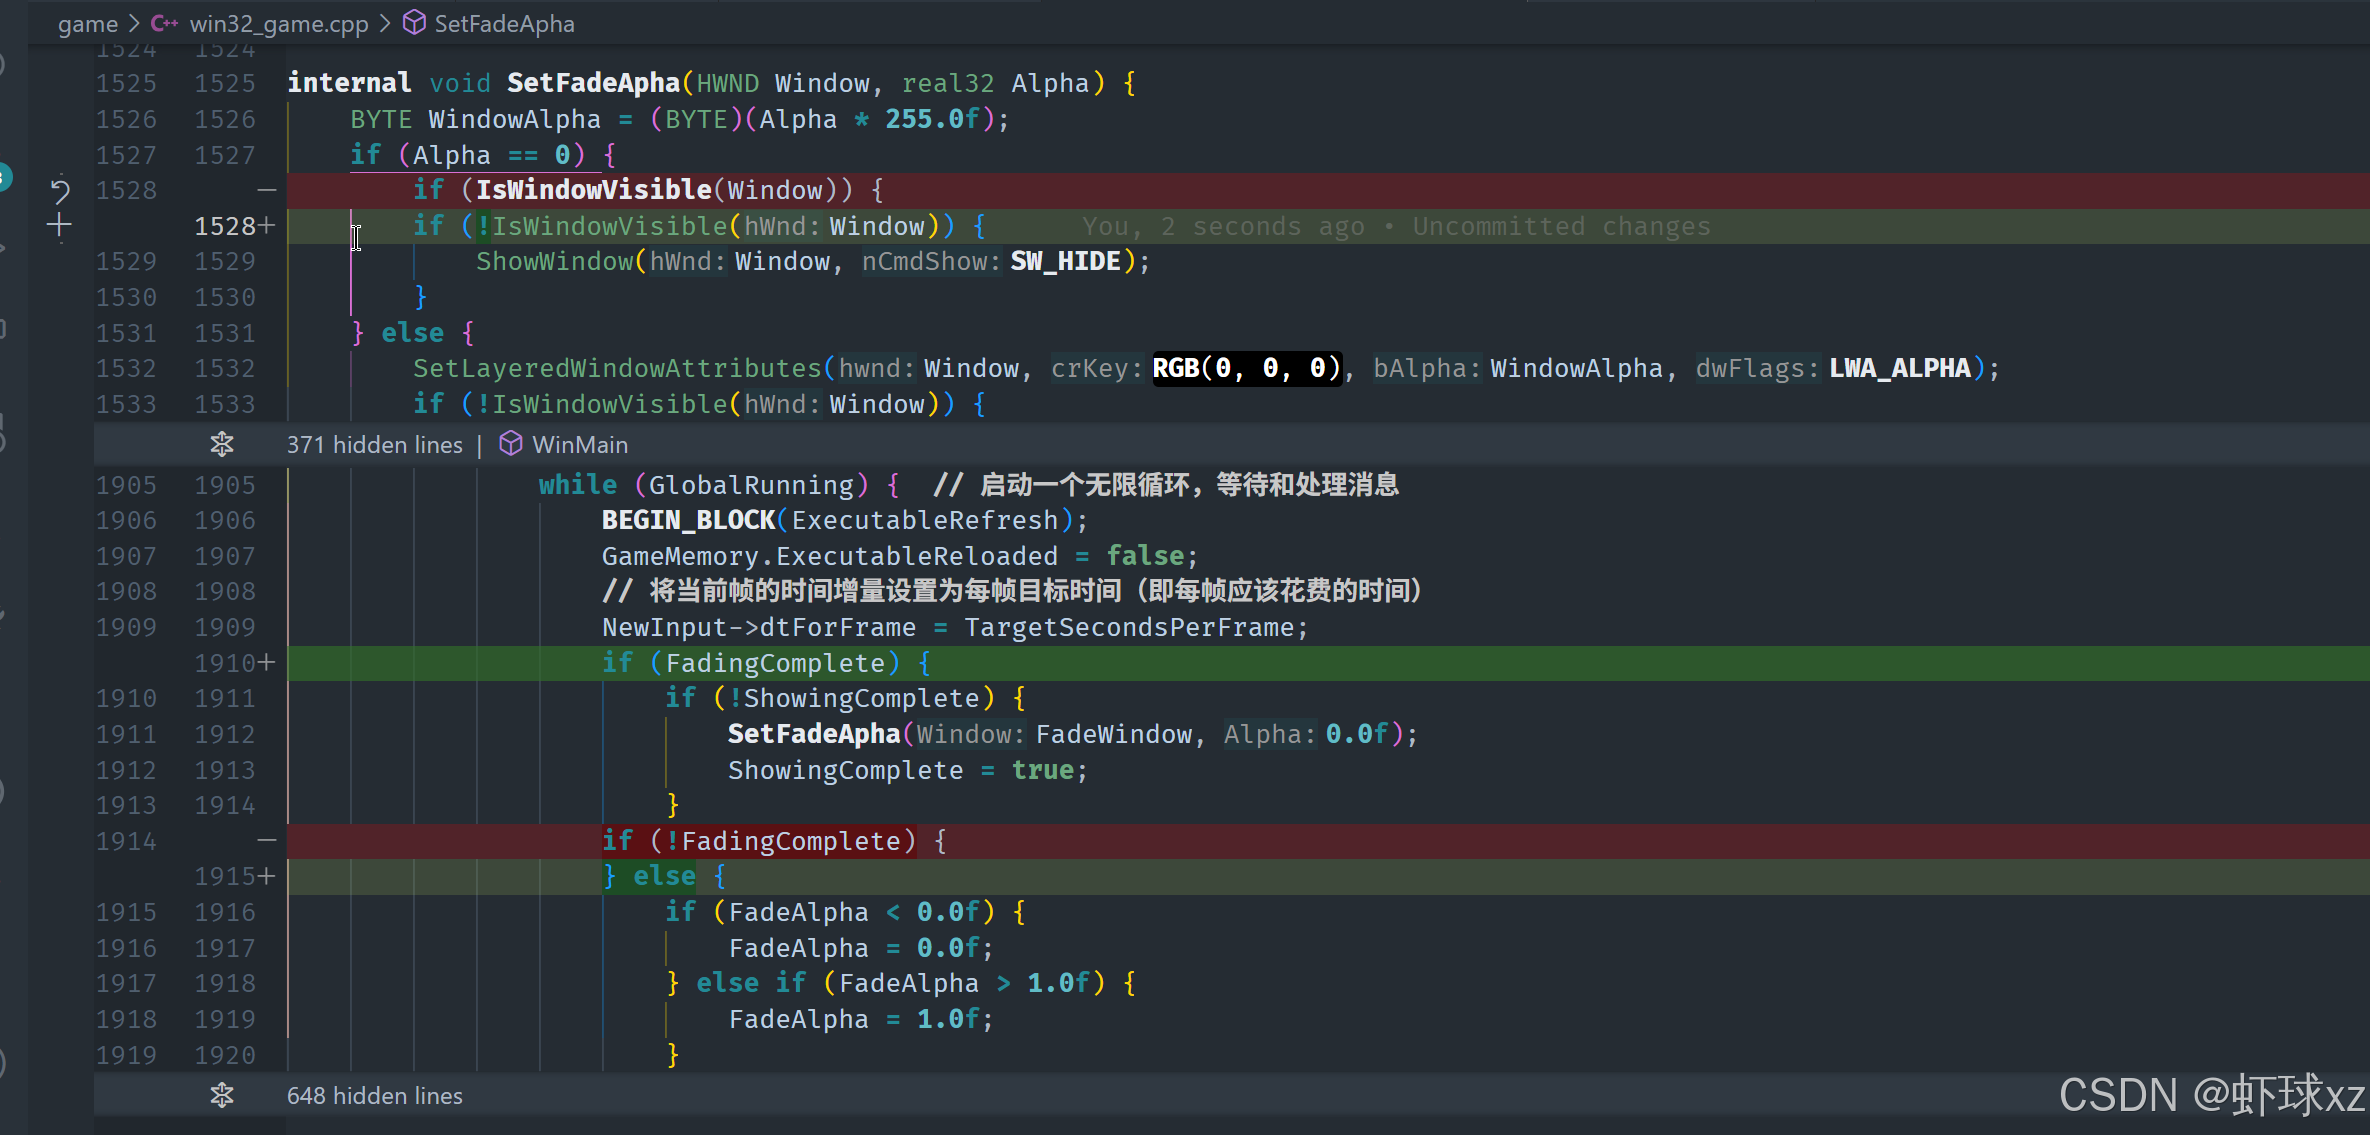Click deleted line 1914 minus marker

[x=266, y=841]
